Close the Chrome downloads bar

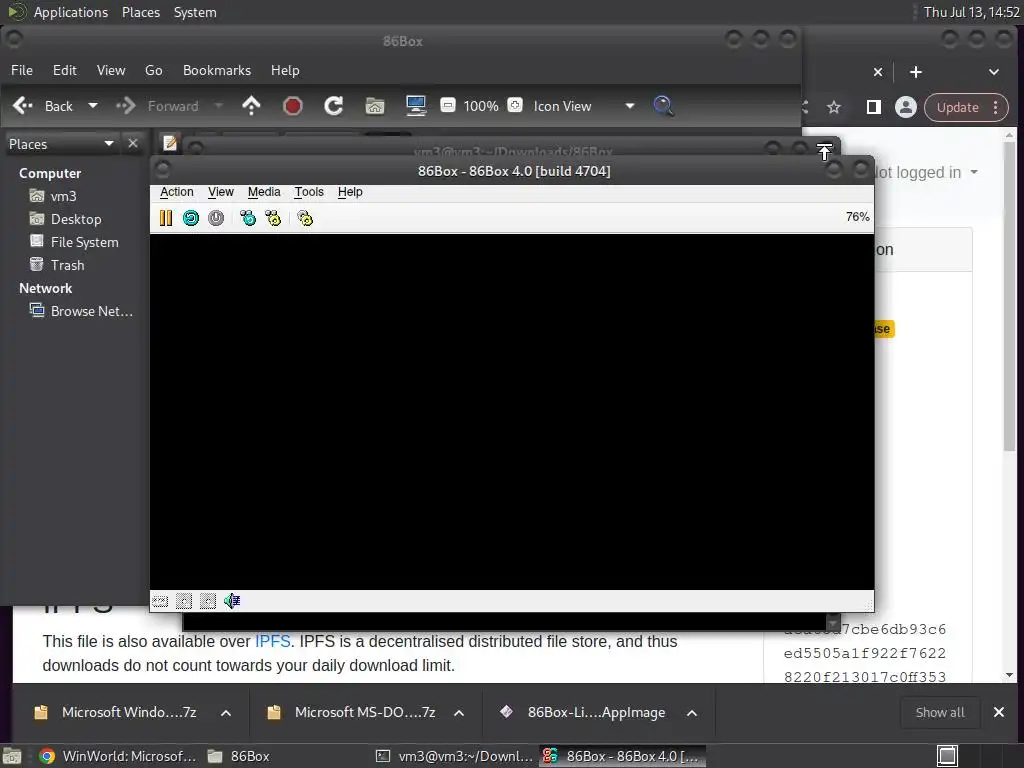pyautogui.click(x=999, y=712)
